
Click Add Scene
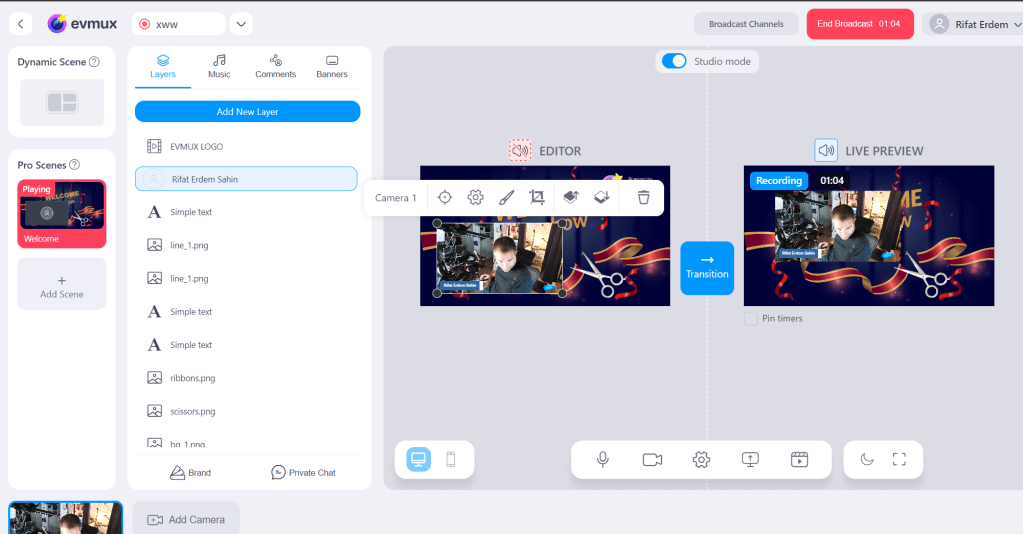click(62, 284)
